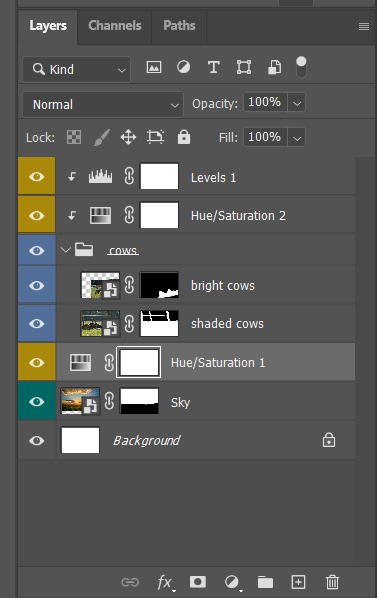Click the Opacity 100% field
The height and width of the screenshot is (598, 377).
tap(265, 102)
